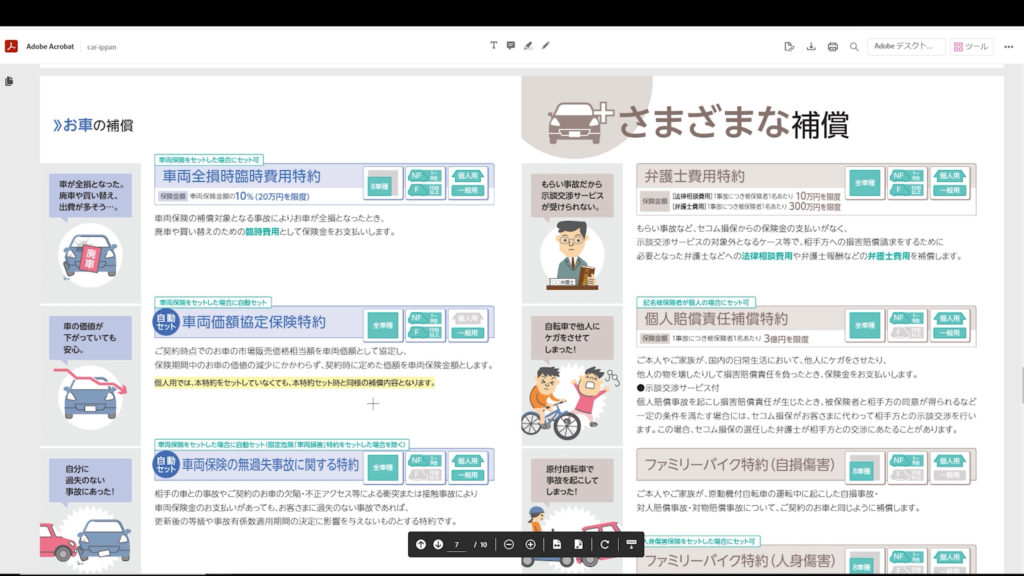Print the document using printer icon
1024x576 pixels.
(x=832, y=46)
